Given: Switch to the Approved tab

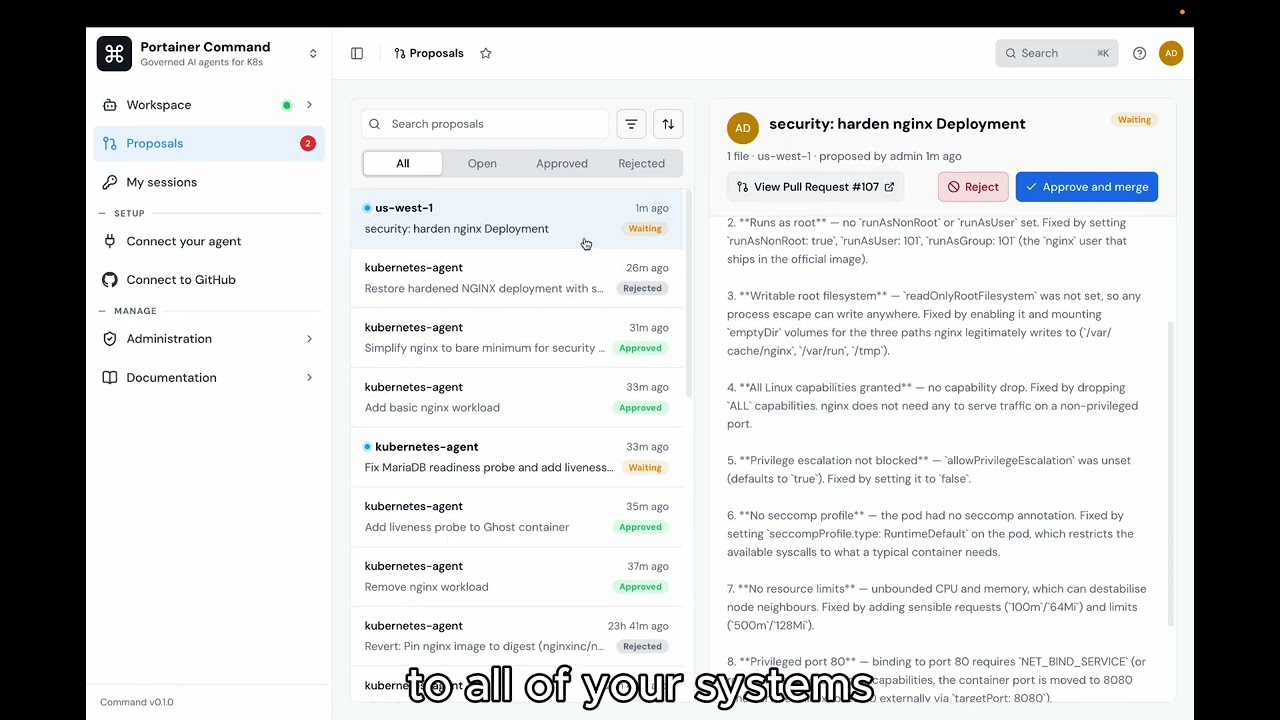Looking at the screenshot, I should 562,164.
